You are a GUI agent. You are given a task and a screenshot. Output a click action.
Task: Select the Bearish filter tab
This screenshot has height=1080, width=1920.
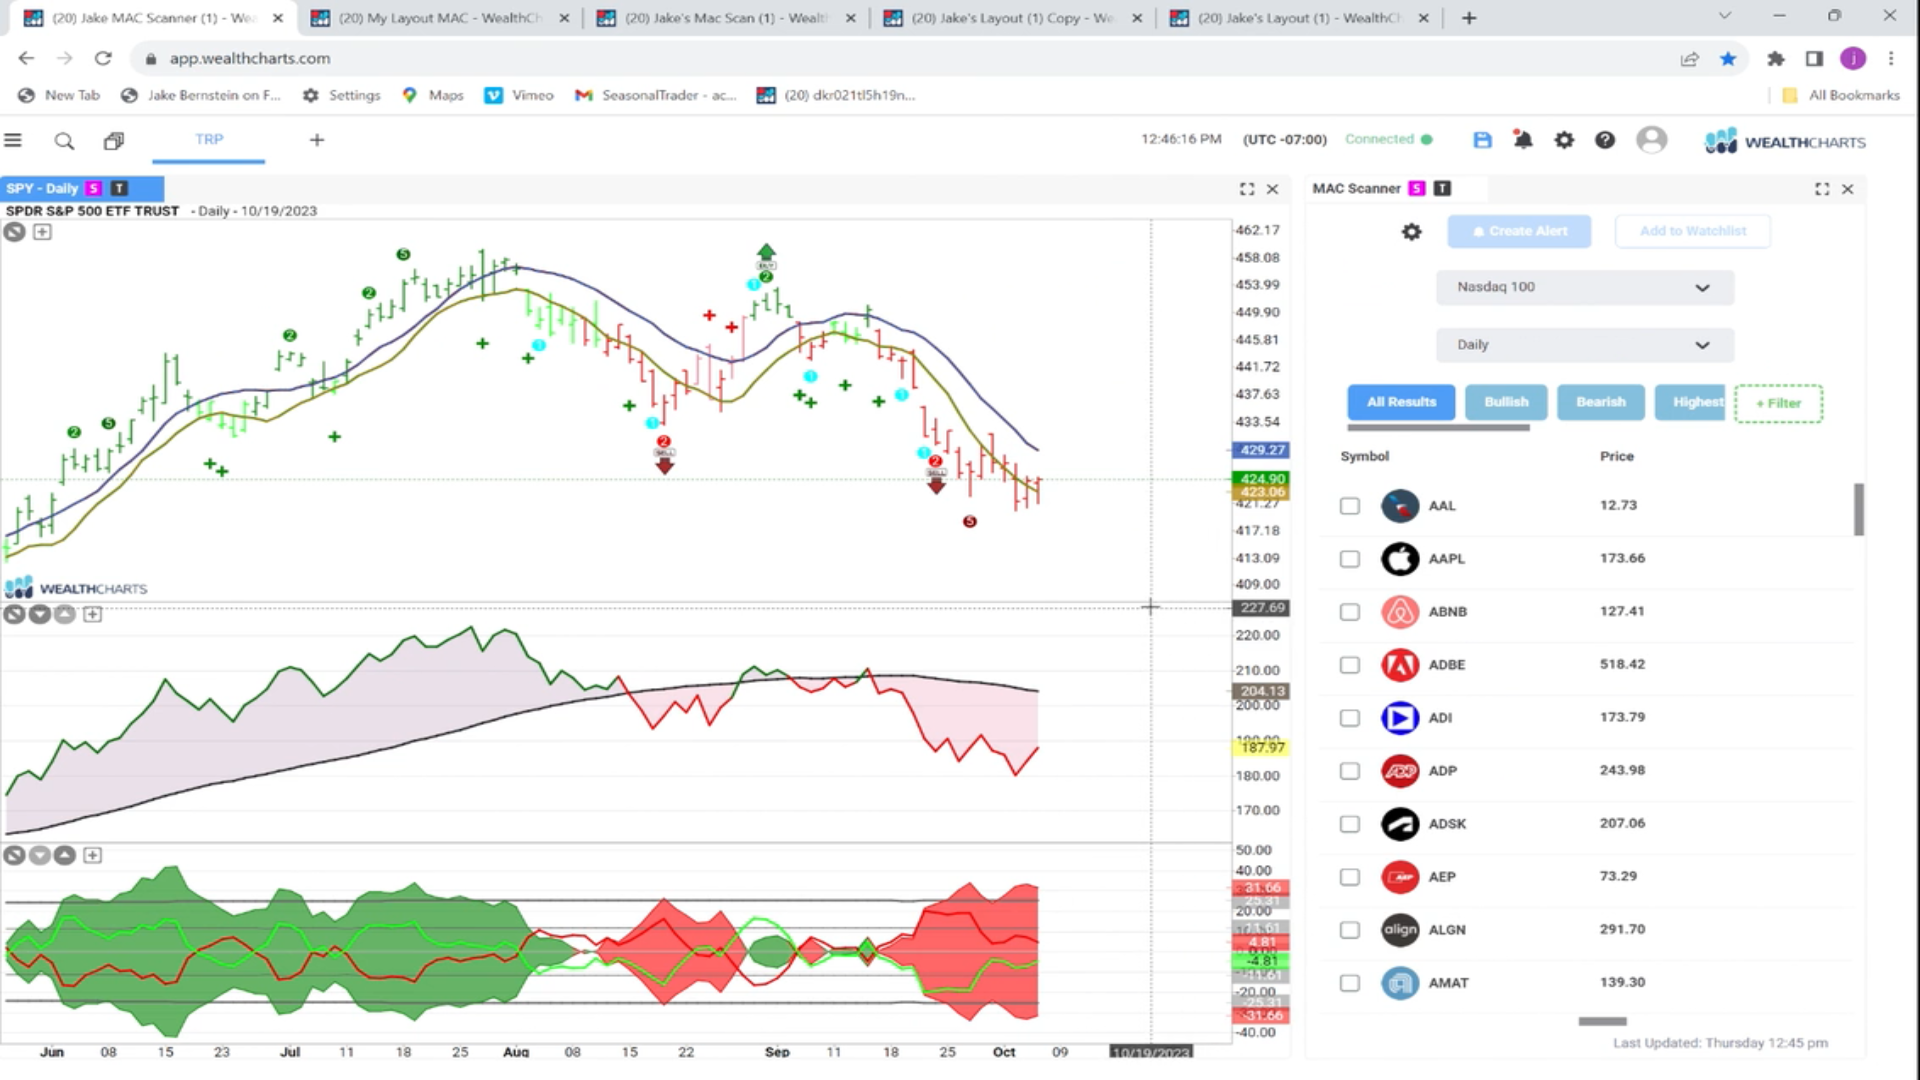1600,402
